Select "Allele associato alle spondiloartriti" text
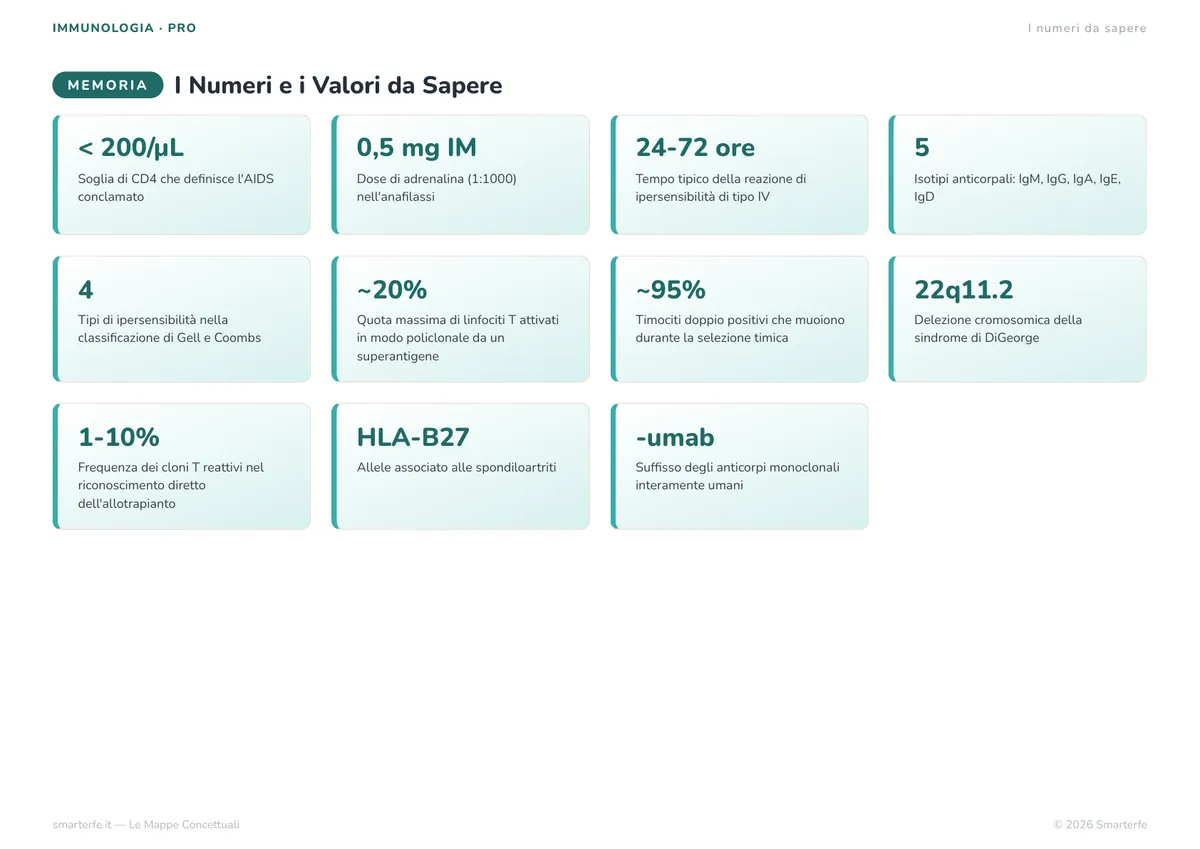This screenshot has height=849, width=1200. 457,467
